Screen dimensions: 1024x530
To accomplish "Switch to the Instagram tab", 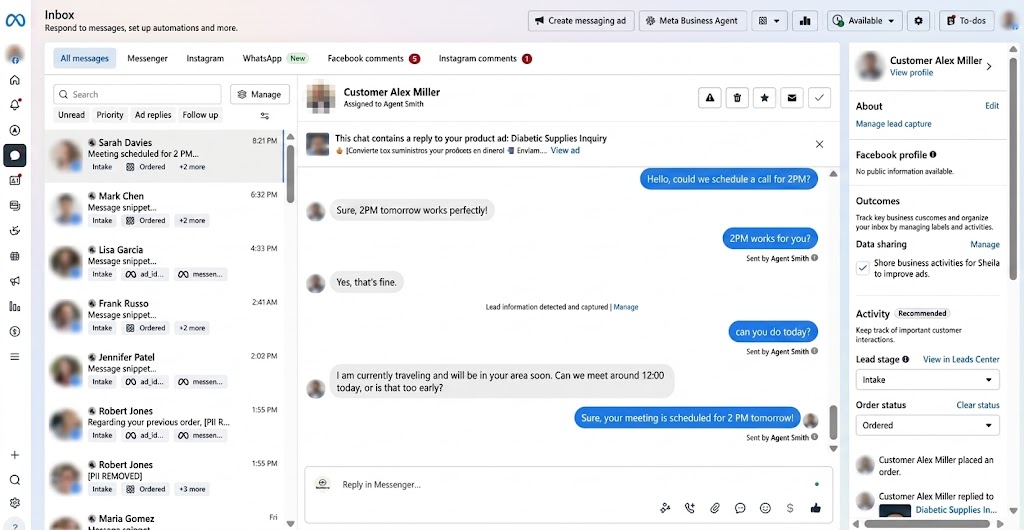I will tap(205, 58).
